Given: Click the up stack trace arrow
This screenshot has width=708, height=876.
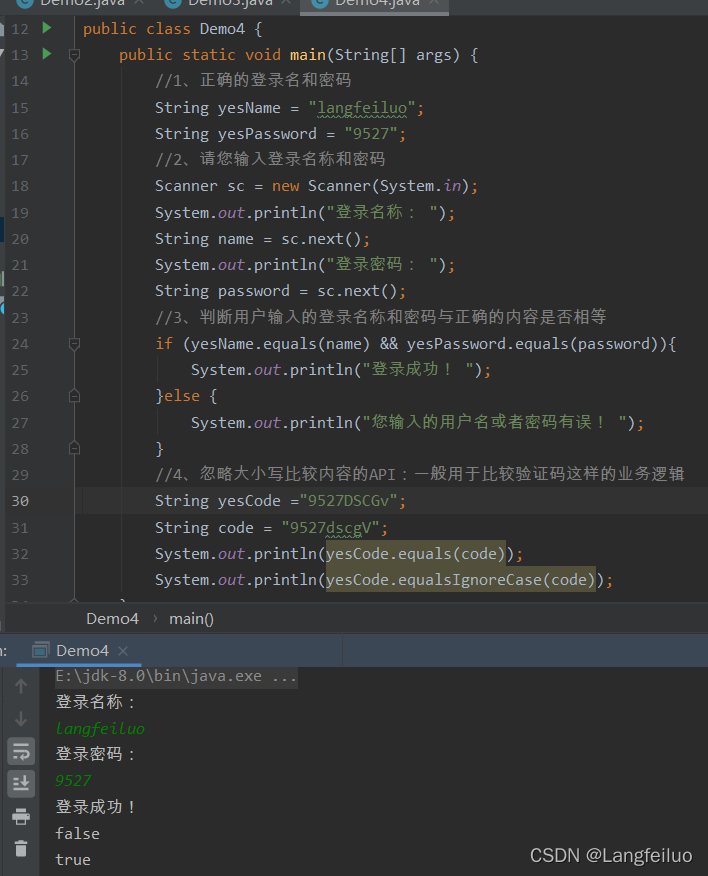Looking at the screenshot, I should click(x=21, y=686).
